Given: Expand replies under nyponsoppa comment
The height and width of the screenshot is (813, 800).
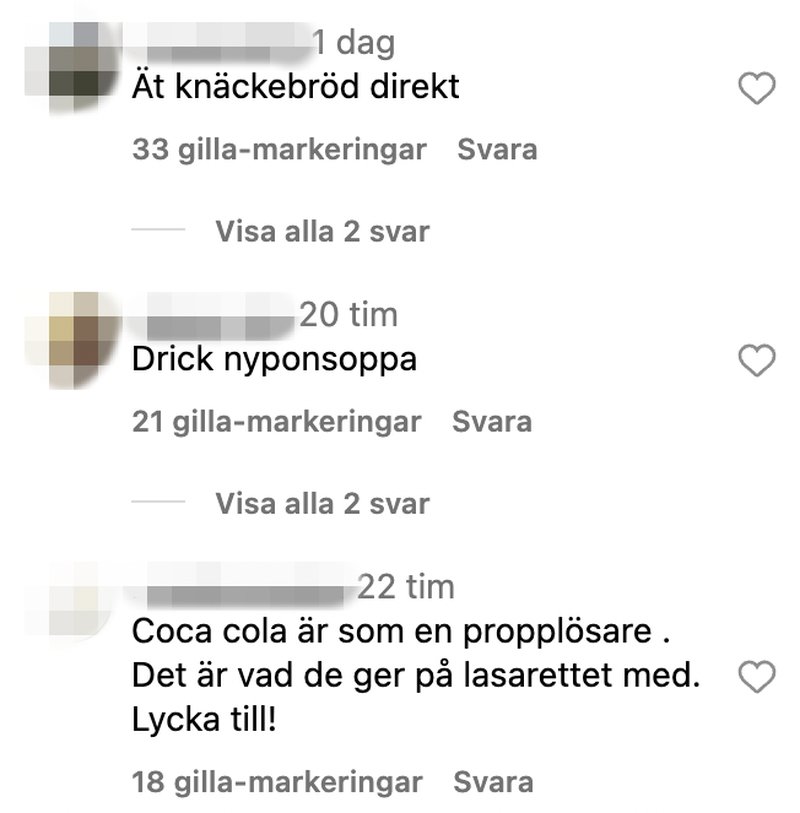Looking at the screenshot, I should point(322,503).
